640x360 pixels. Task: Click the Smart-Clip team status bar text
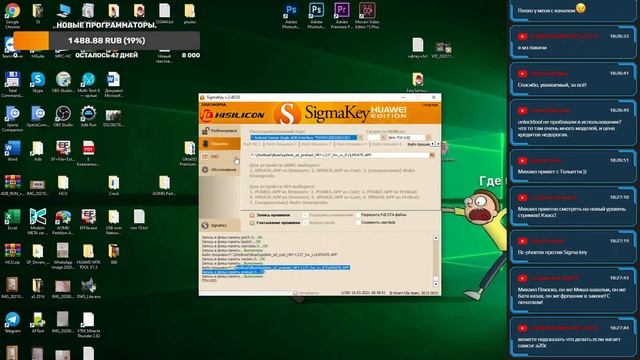point(414,293)
